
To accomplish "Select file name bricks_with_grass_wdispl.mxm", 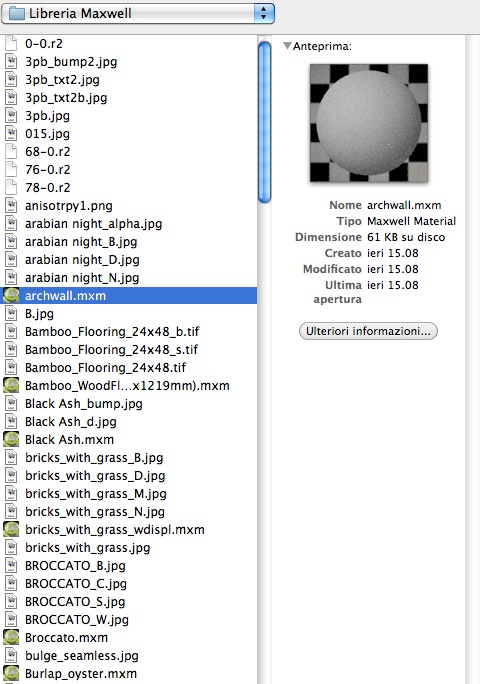I will [x=115, y=530].
